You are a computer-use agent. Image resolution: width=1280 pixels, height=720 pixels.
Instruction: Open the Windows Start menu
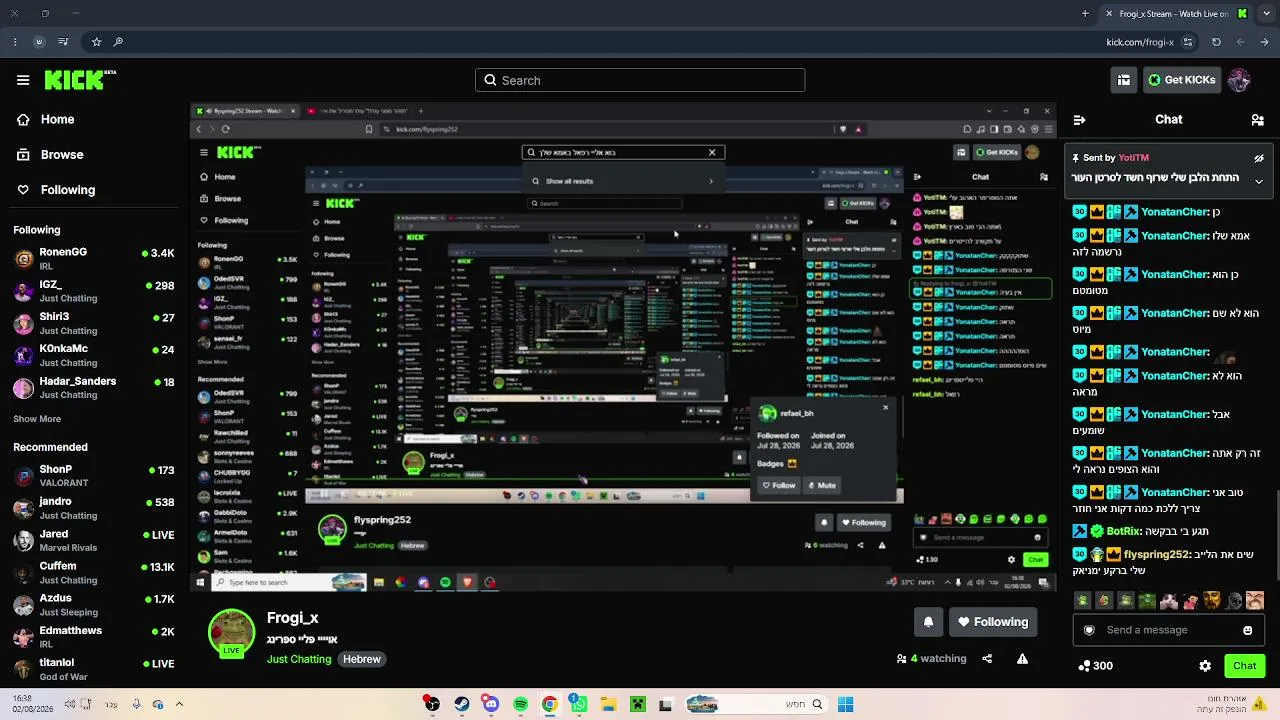(845, 704)
